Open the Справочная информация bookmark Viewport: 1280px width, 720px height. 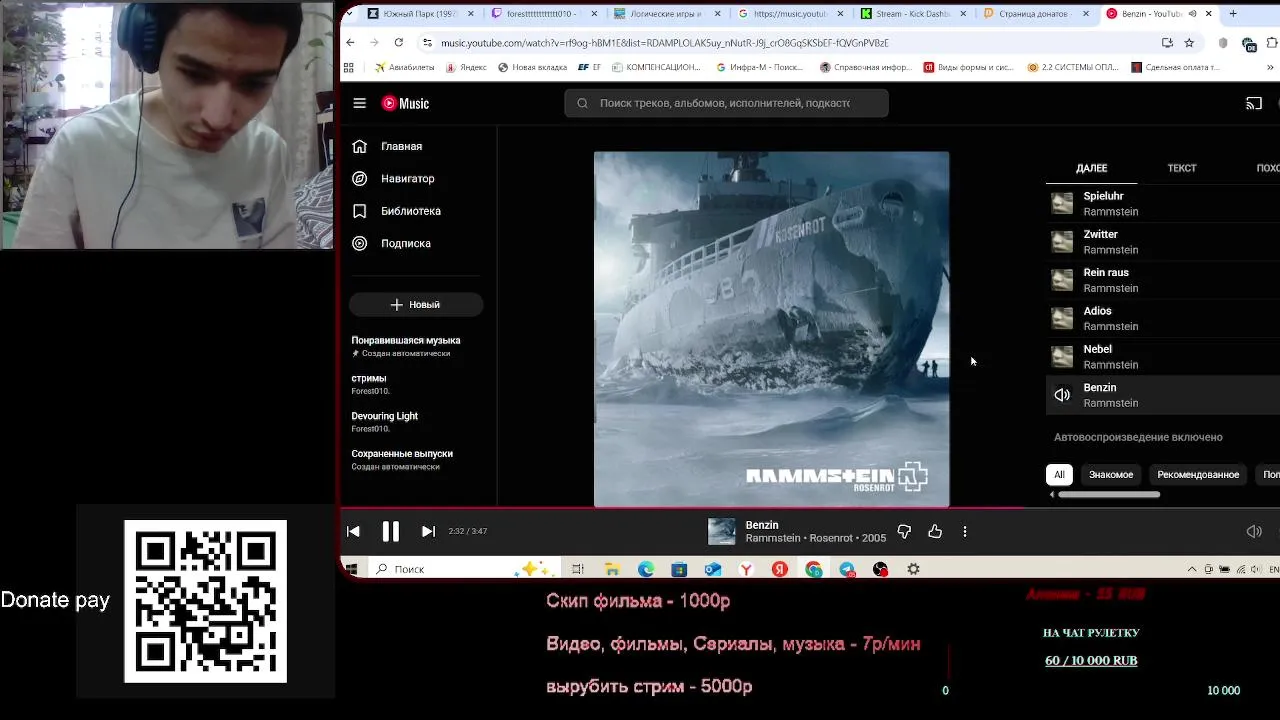click(866, 68)
